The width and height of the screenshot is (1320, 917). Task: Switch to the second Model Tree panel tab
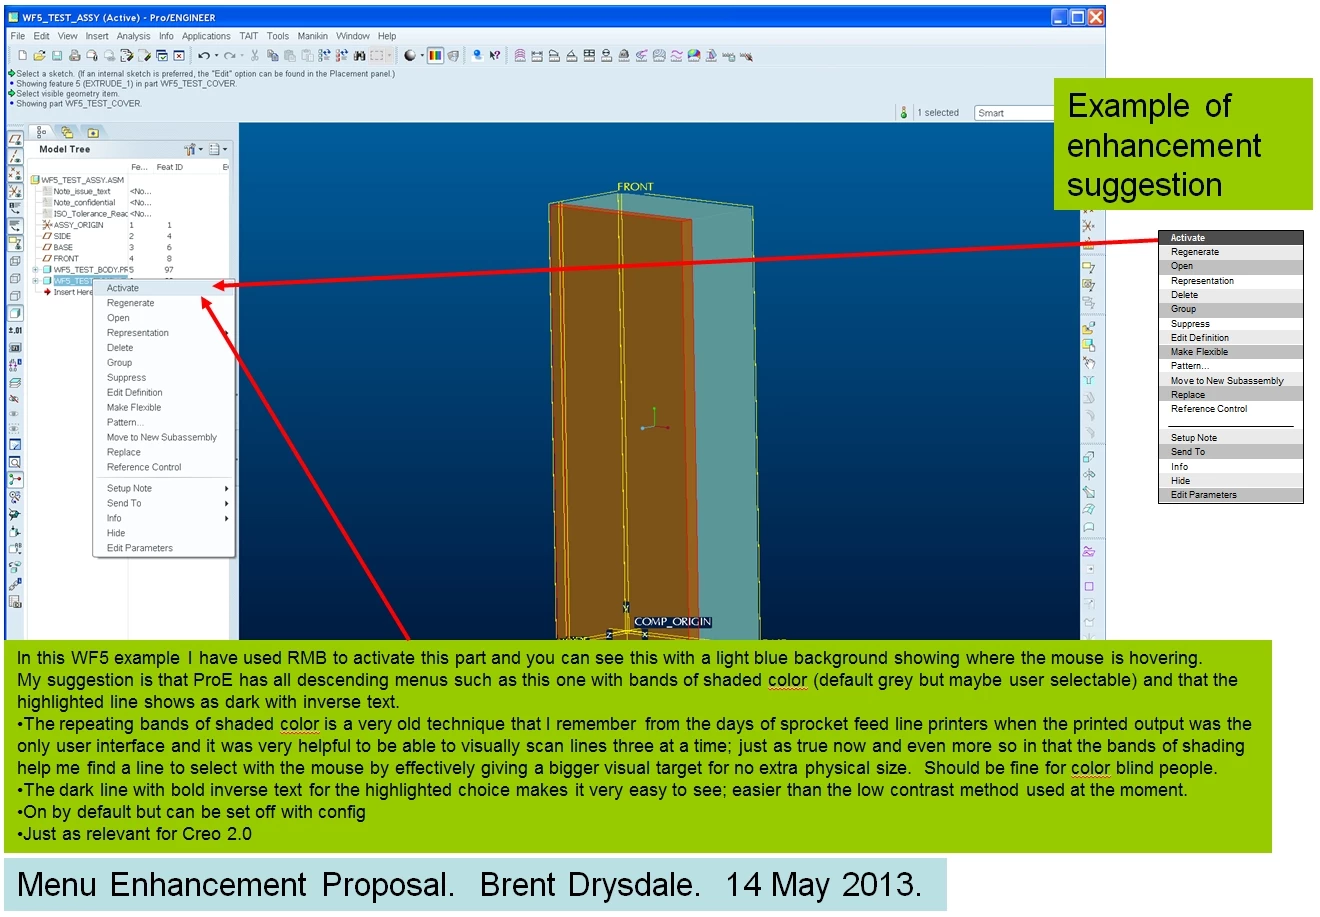click(x=67, y=132)
